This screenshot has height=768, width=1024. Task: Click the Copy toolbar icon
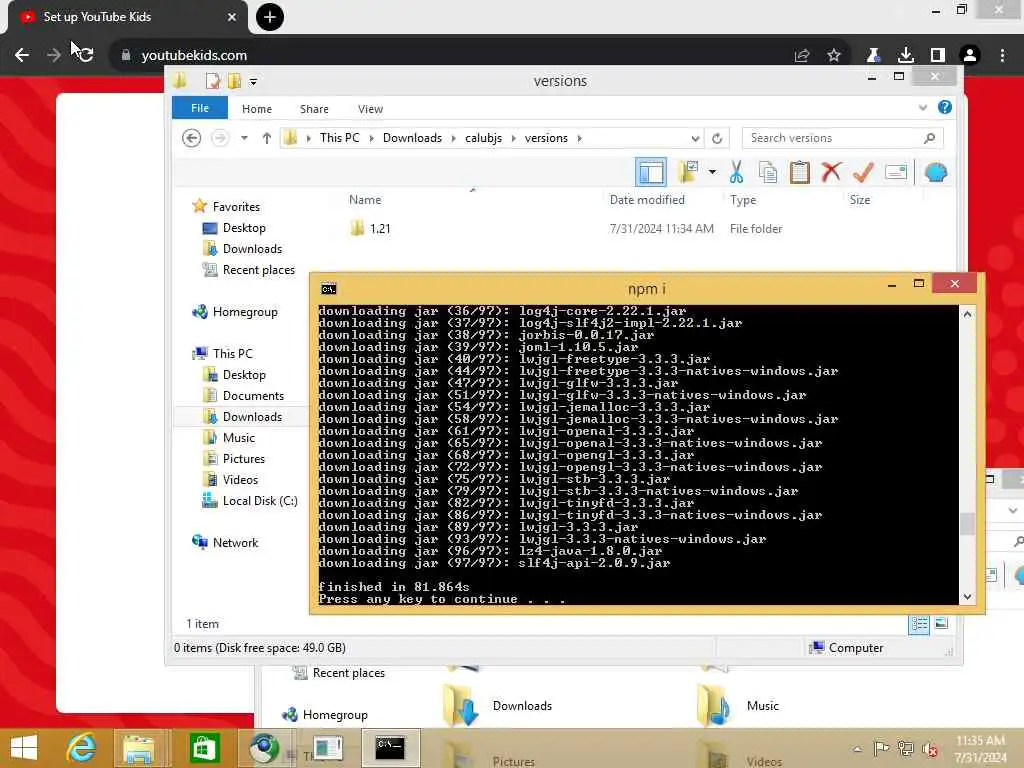click(768, 172)
